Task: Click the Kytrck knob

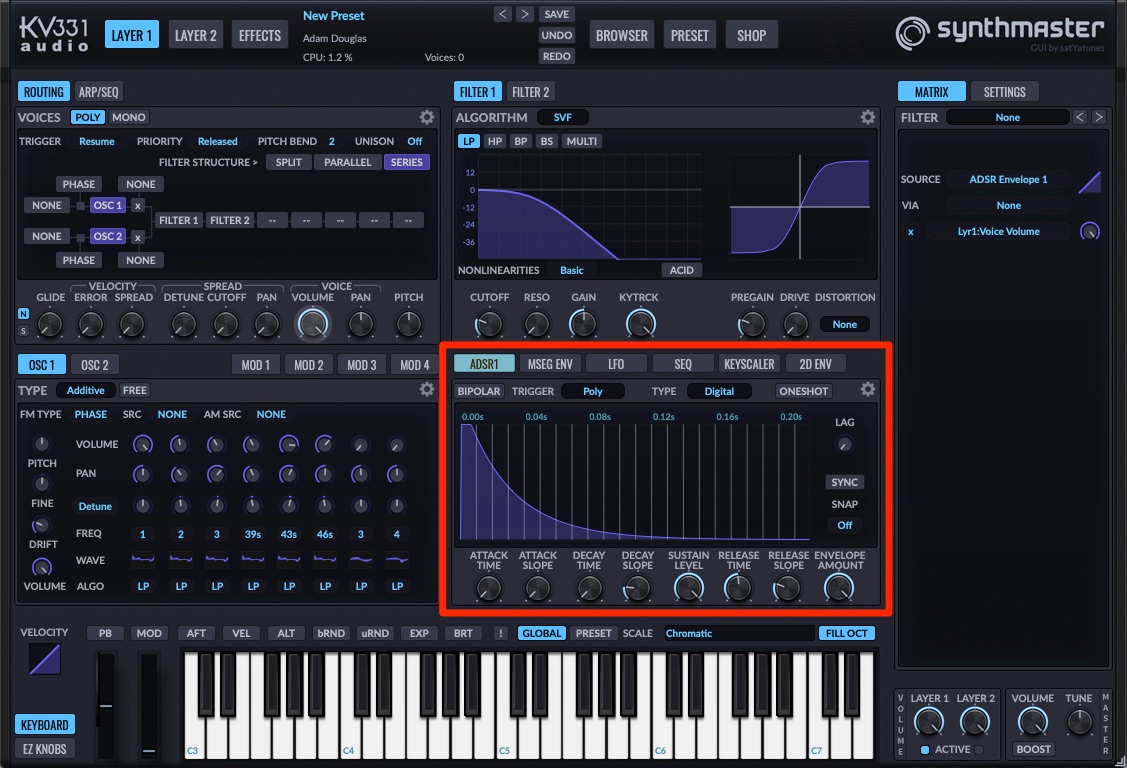Action: (640, 324)
